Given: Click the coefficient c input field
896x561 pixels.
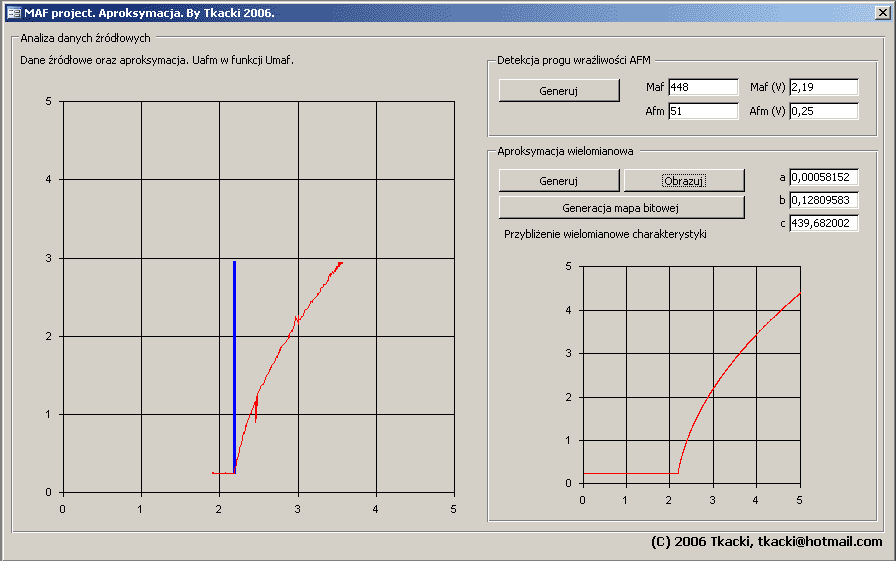Looking at the screenshot, I should click(x=823, y=223).
